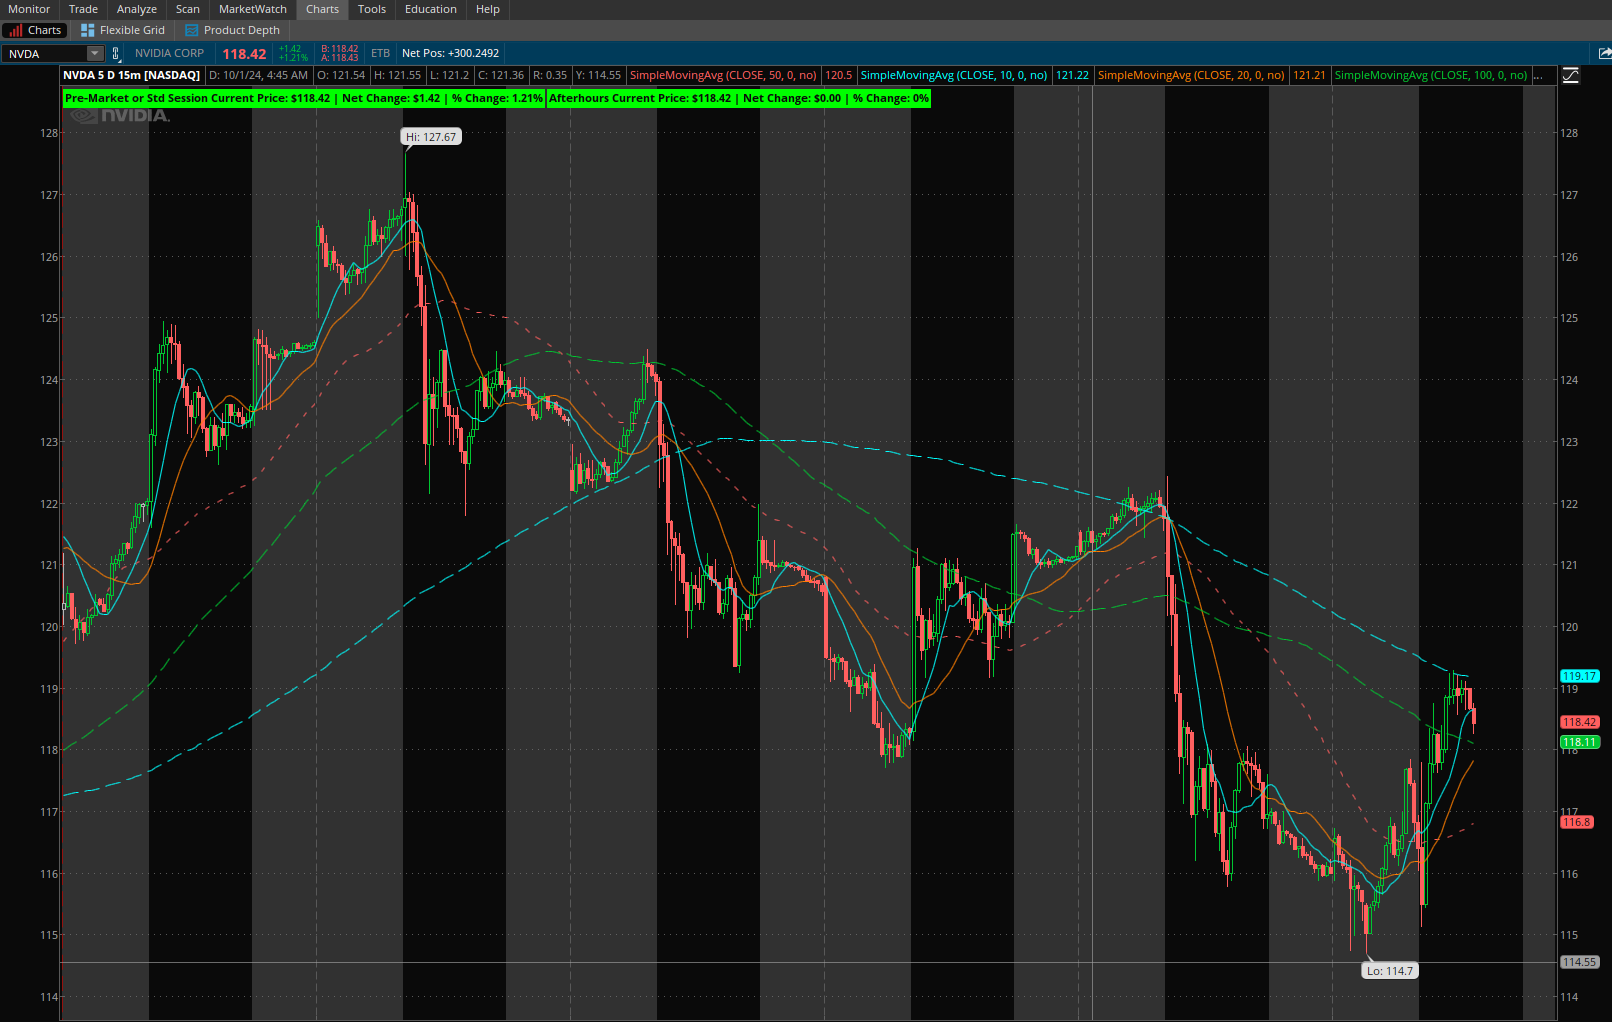Screen dimensions: 1612x1022
Task: Click the +1.42 net change value
Action: (x=290, y=49)
